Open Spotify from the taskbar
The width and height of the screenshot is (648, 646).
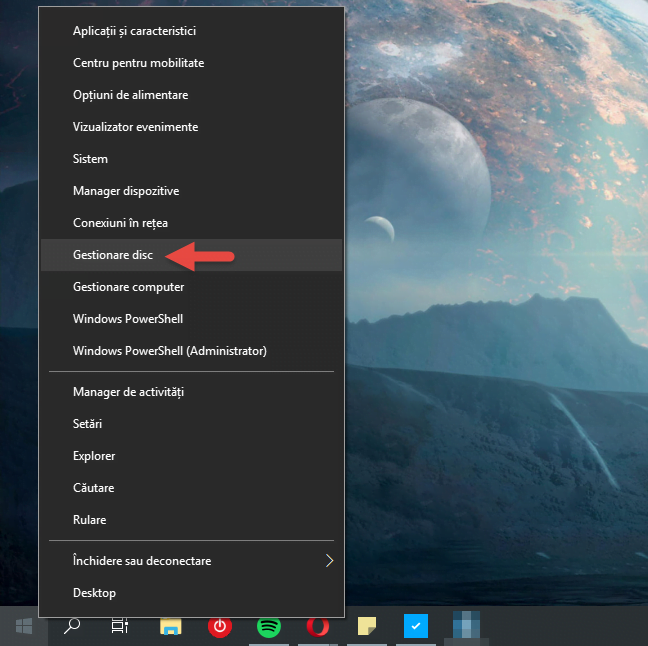[x=269, y=626]
